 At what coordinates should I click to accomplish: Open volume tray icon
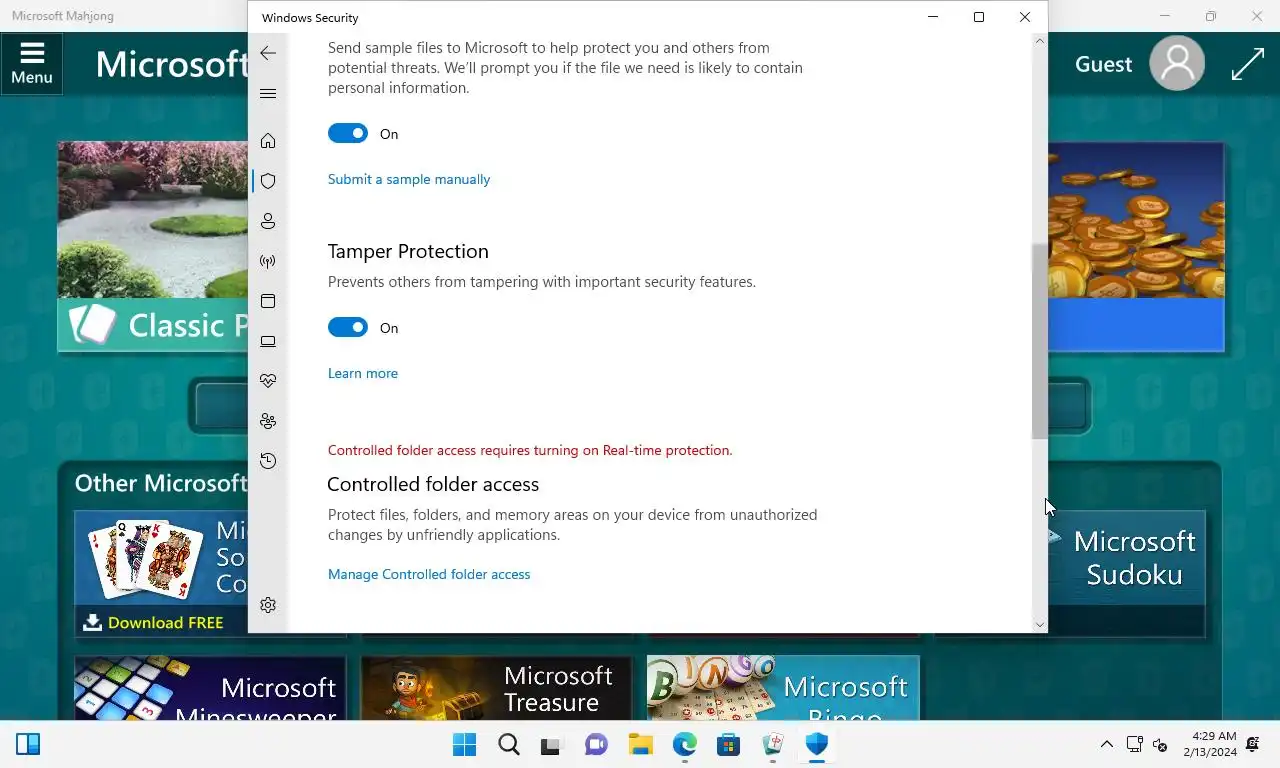point(1160,745)
